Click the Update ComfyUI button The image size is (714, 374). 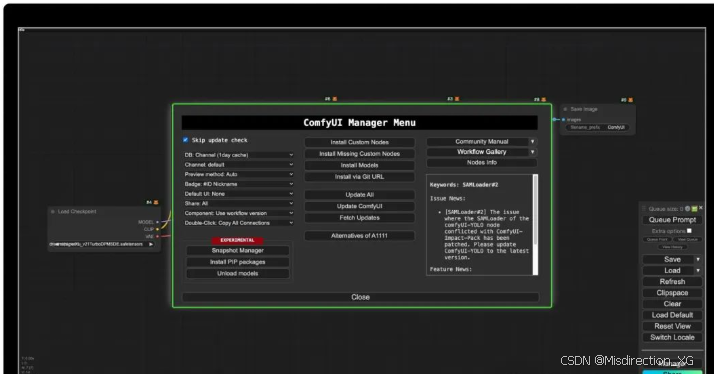coord(359,206)
